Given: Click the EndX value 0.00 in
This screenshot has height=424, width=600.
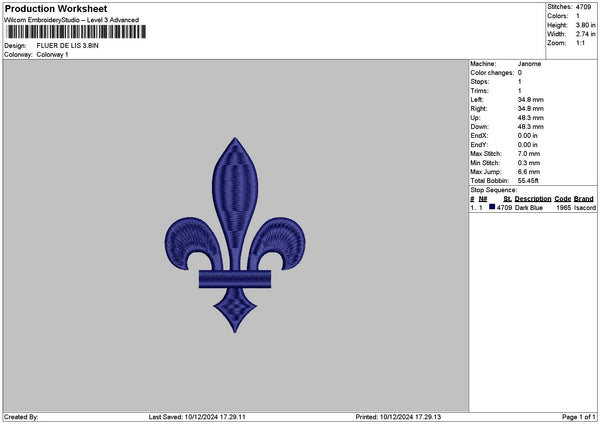Looking at the screenshot, I should pyautogui.click(x=528, y=136).
